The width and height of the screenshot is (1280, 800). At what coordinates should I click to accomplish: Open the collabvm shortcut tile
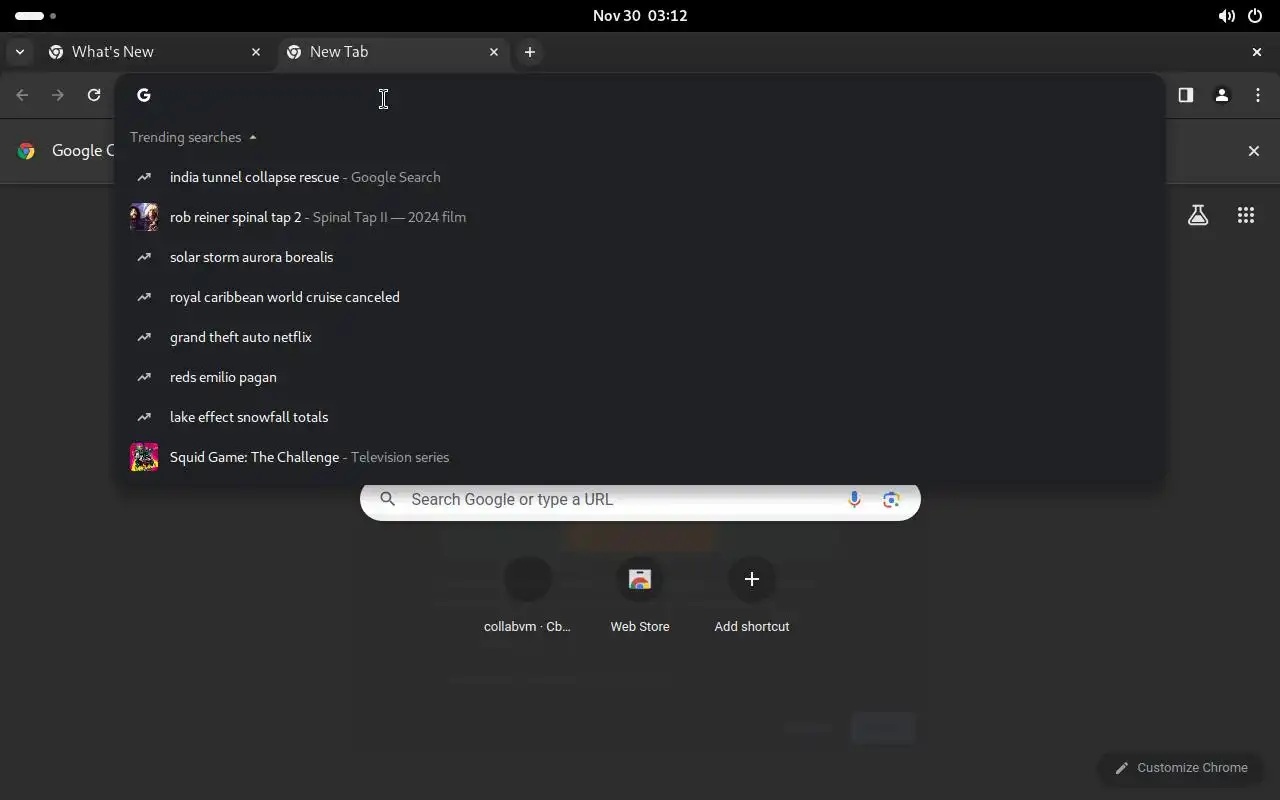(x=527, y=597)
